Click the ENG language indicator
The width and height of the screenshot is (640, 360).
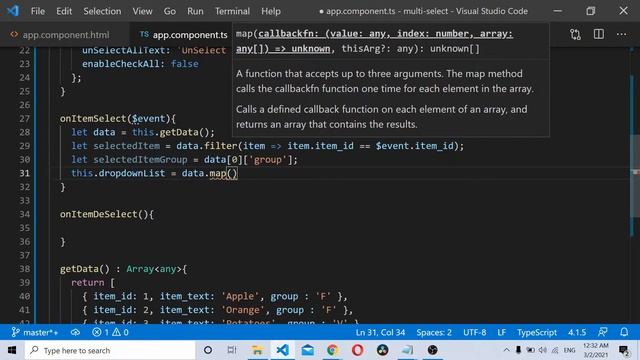(x=569, y=350)
